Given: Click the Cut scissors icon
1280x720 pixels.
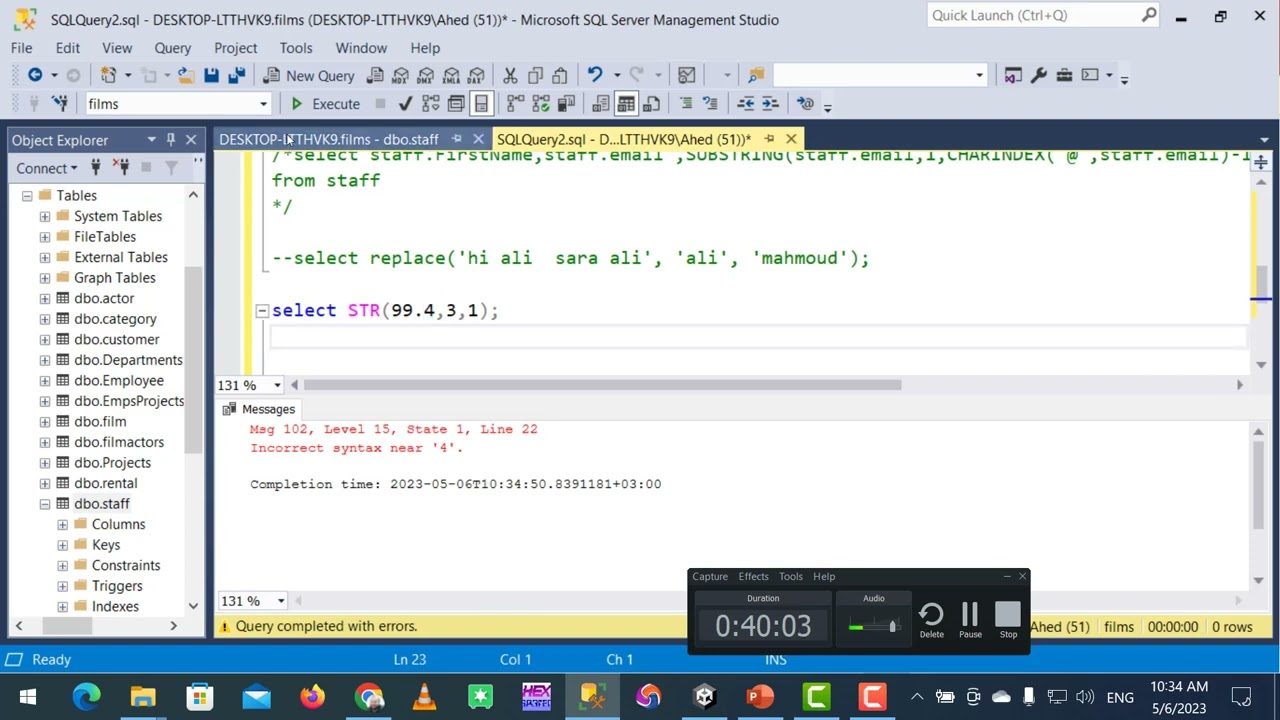Looking at the screenshot, I should point(510,76).
